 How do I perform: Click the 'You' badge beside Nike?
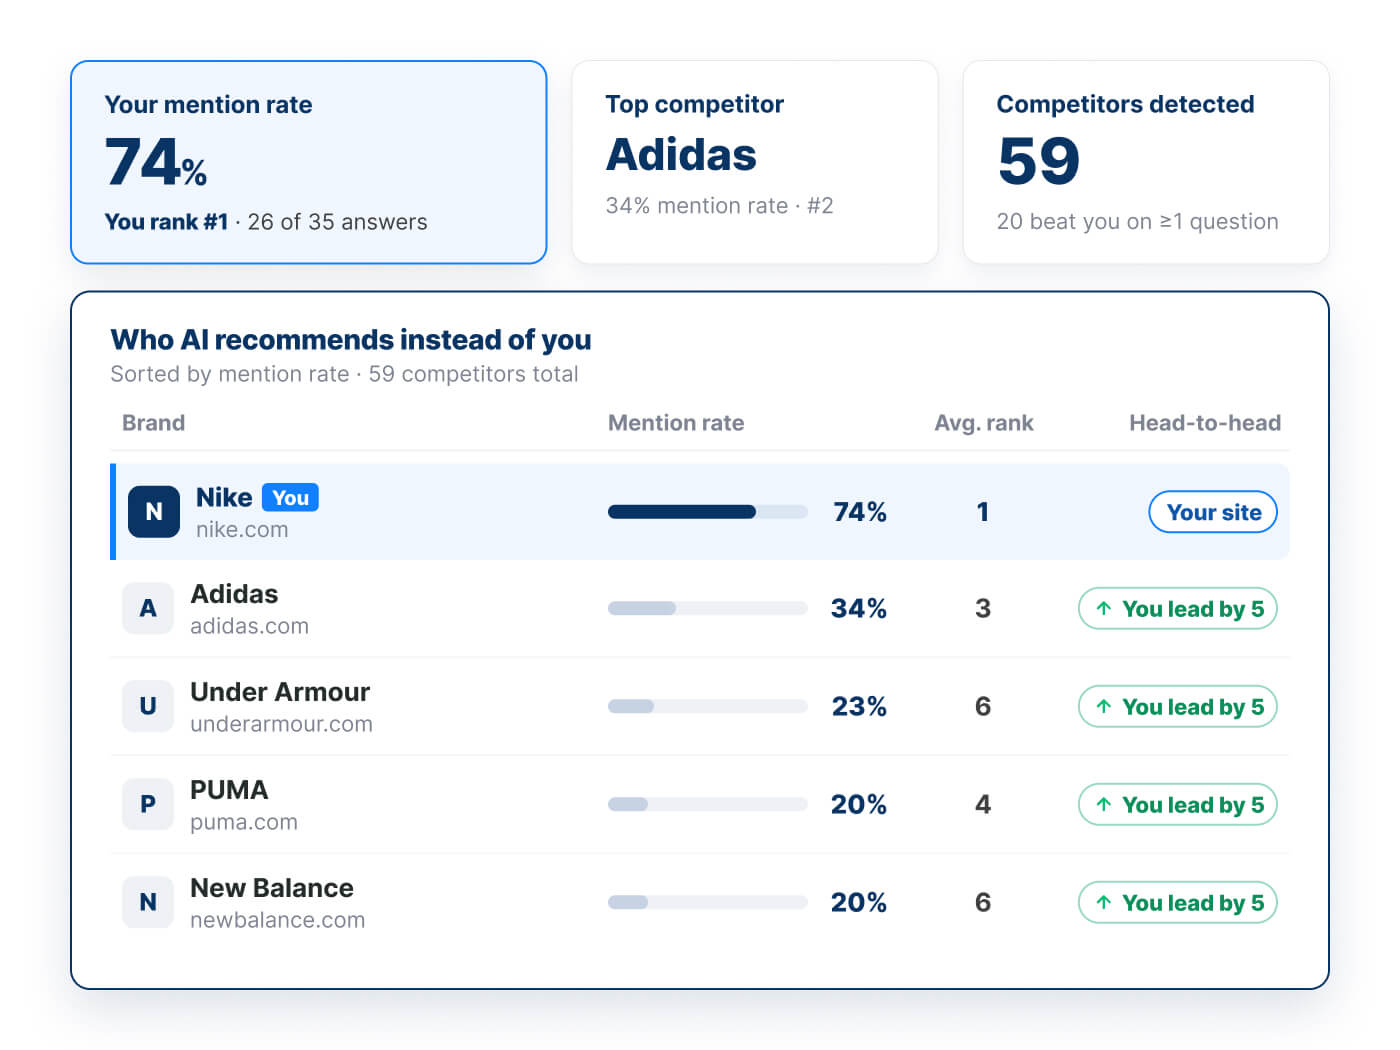(x=290, y=497)
